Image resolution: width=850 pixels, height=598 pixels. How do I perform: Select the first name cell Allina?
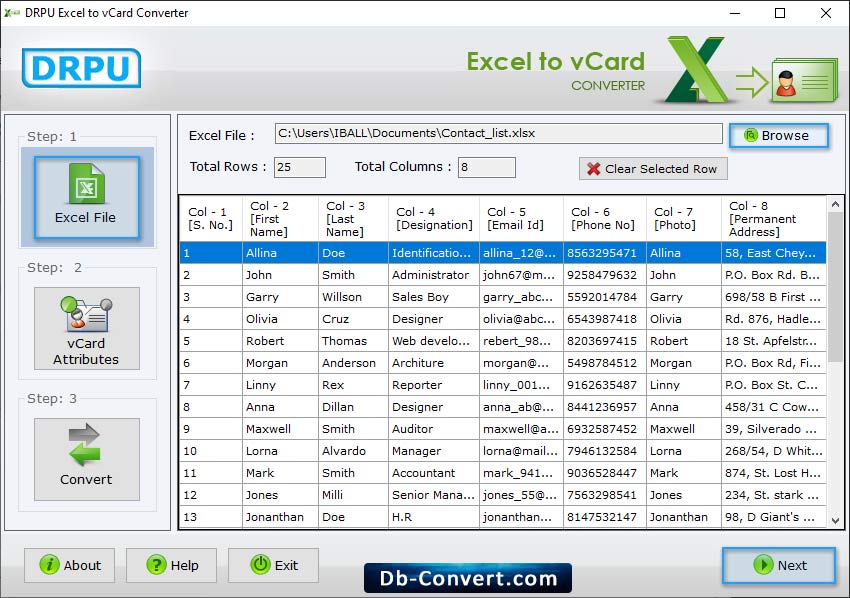coord(280,253)
